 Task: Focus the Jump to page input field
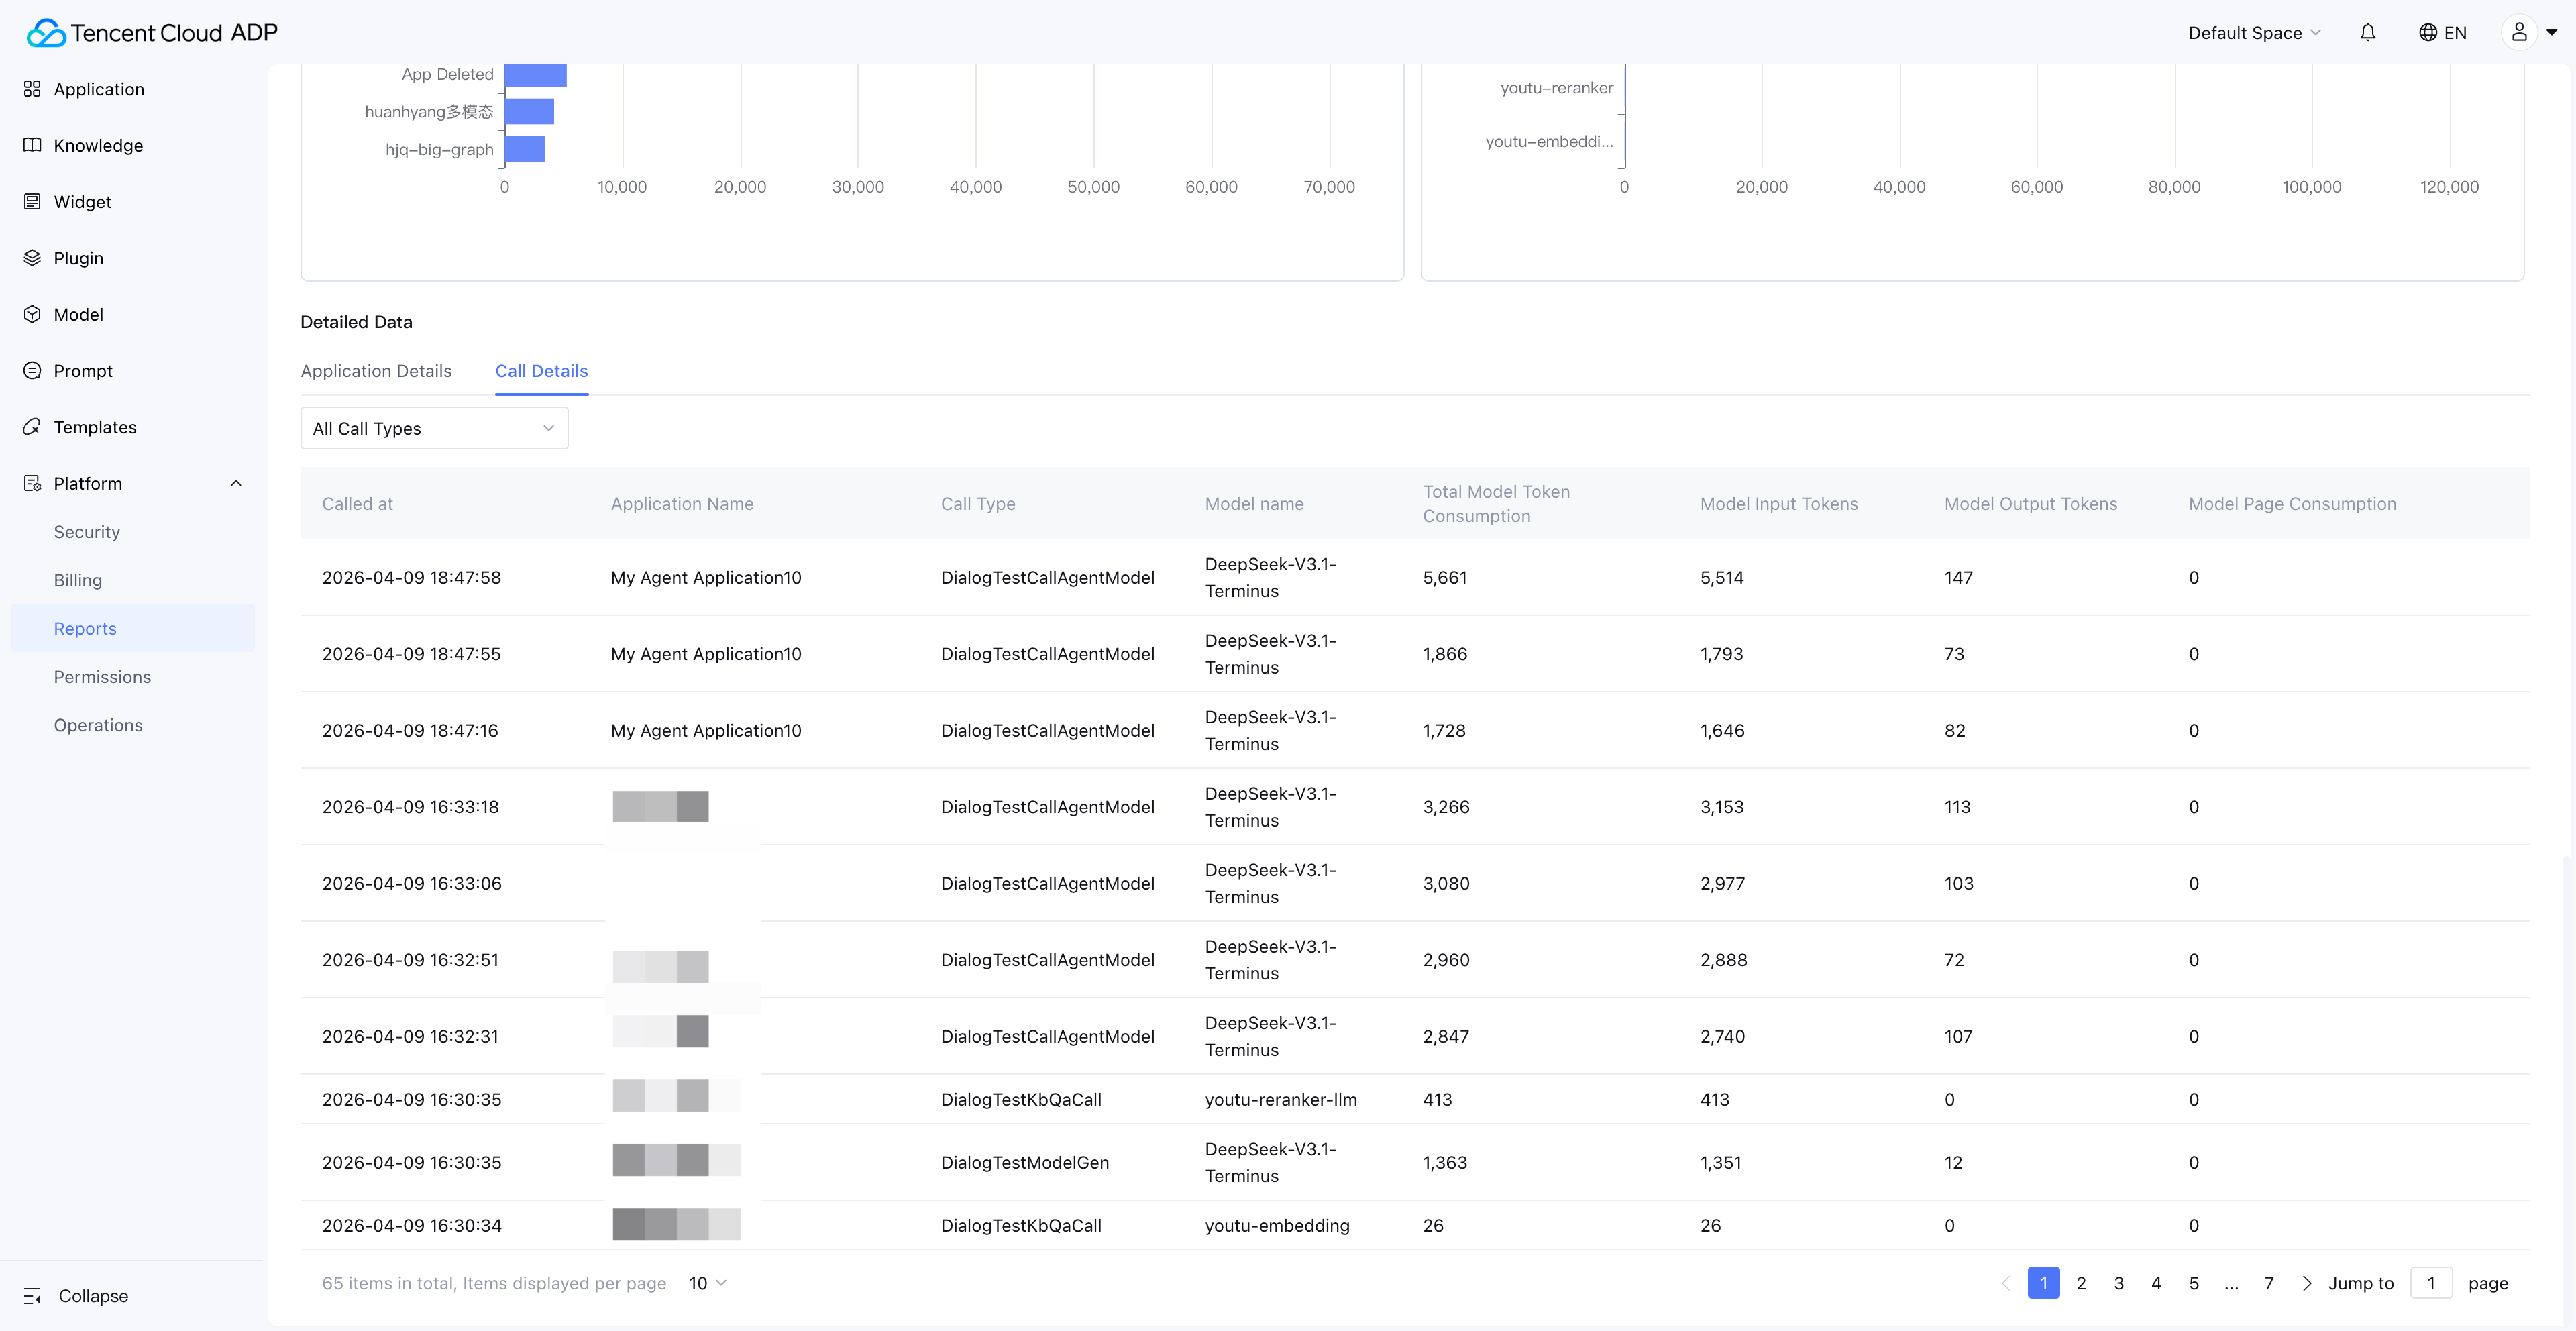tap(2431, 1283)
